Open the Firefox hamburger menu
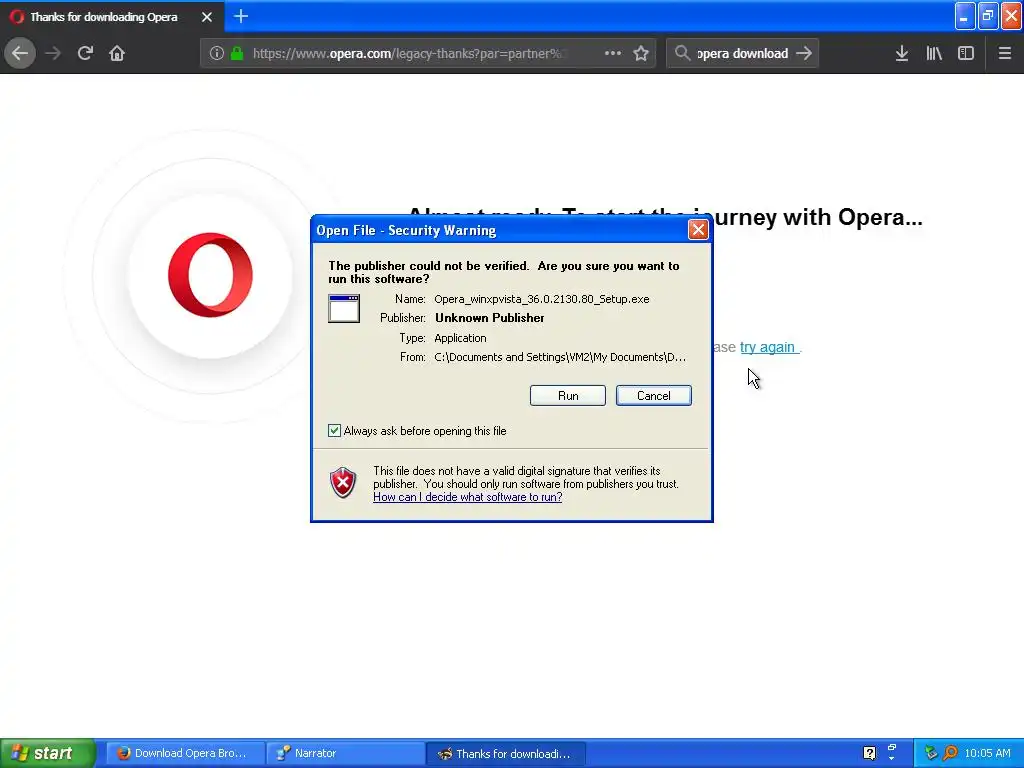Screen dimensions: 1024x768 click(x=1005, y=53)
